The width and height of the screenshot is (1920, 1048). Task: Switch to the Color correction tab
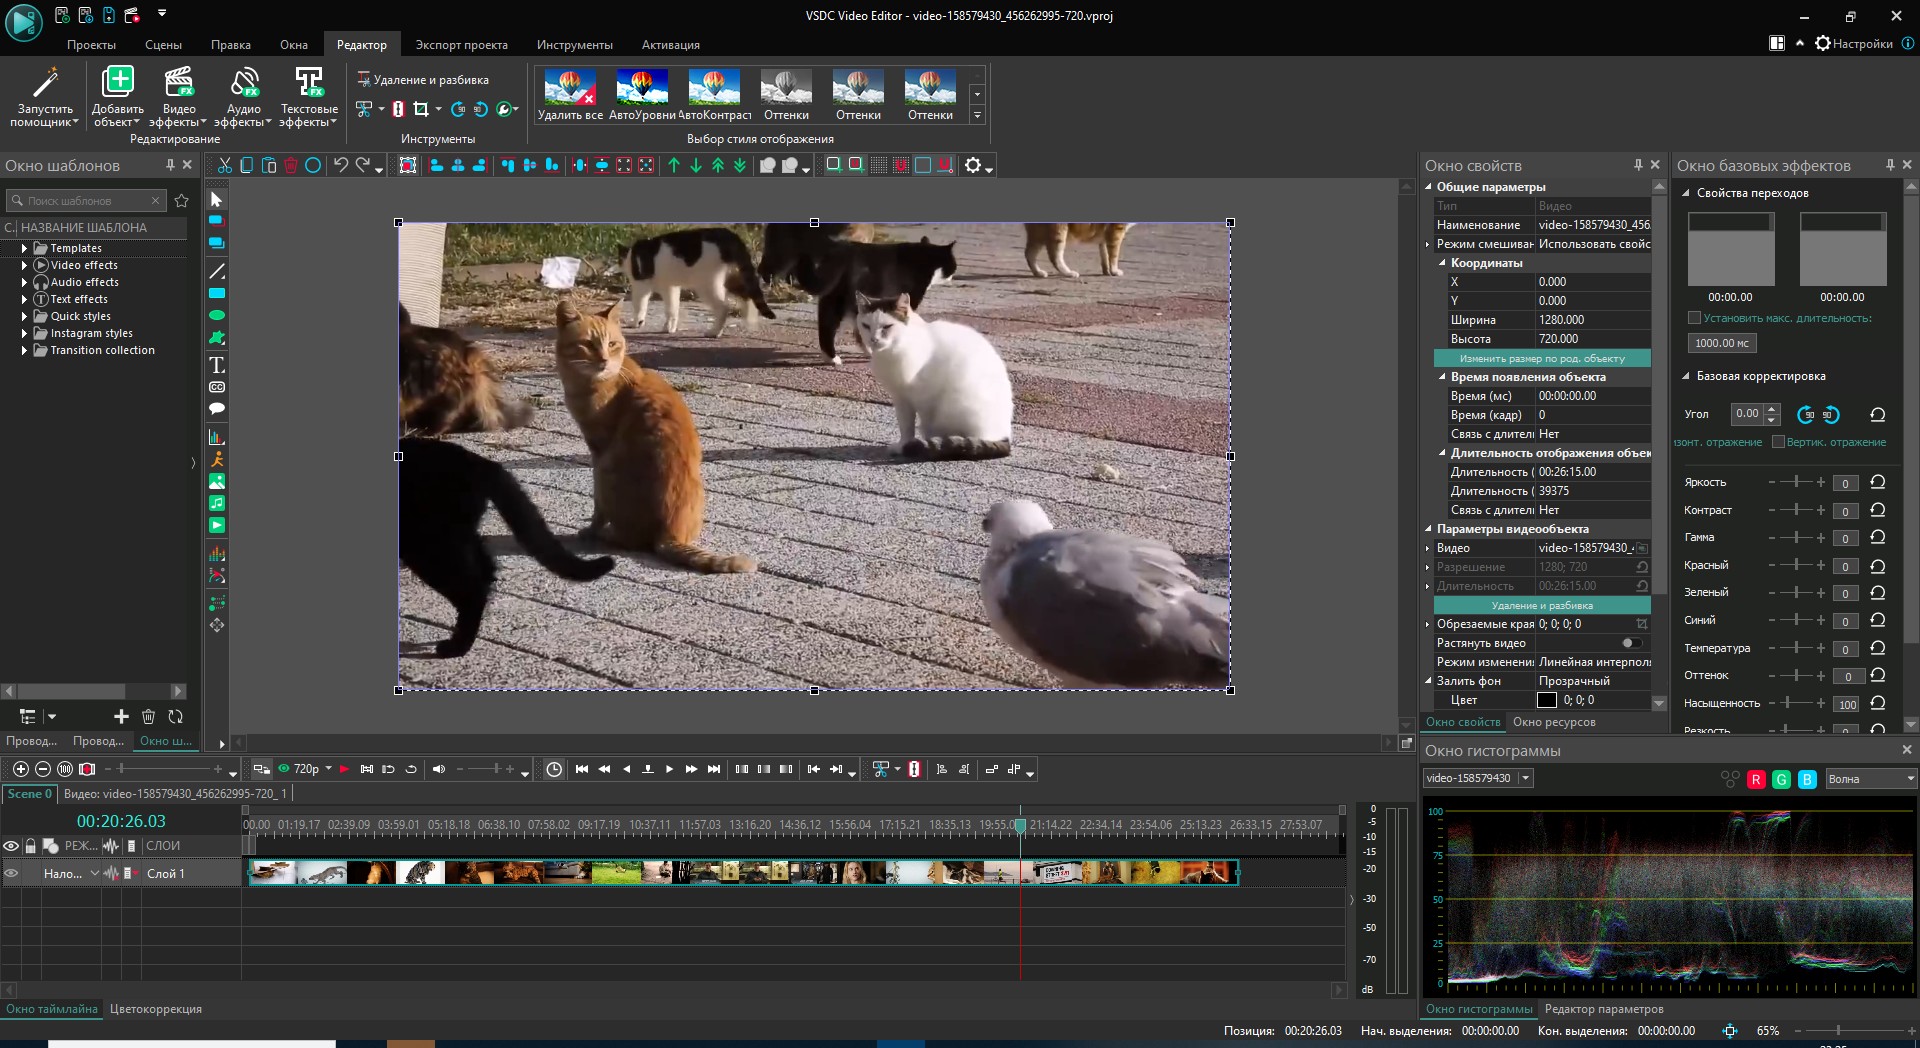155,1009
